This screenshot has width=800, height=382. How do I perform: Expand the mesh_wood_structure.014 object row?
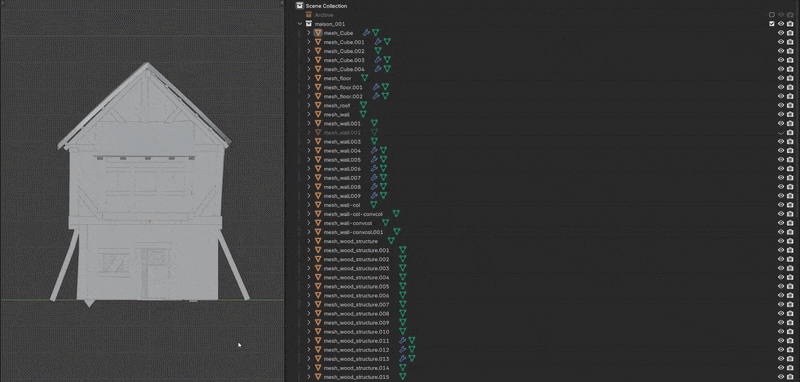coord(309,367)
